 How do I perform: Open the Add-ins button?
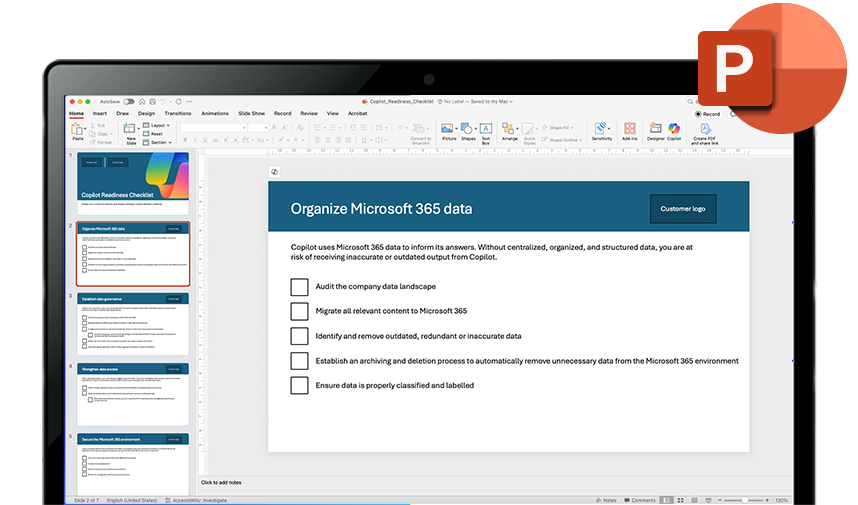630,129
